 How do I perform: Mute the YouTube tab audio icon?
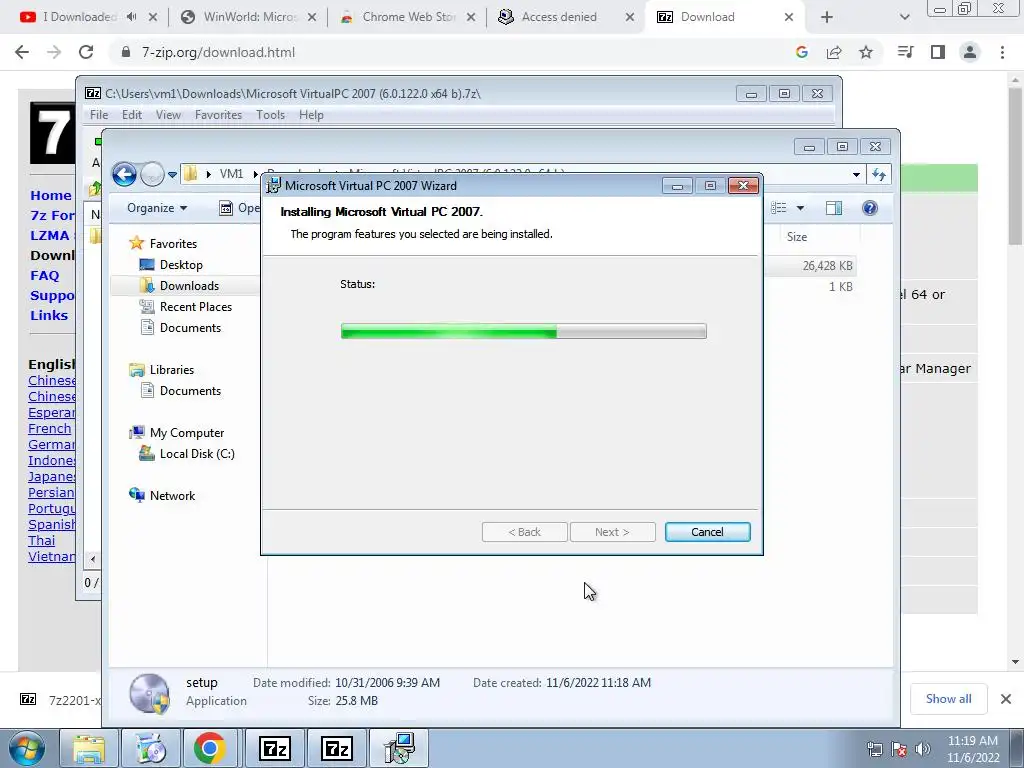[x=131, y=17]
